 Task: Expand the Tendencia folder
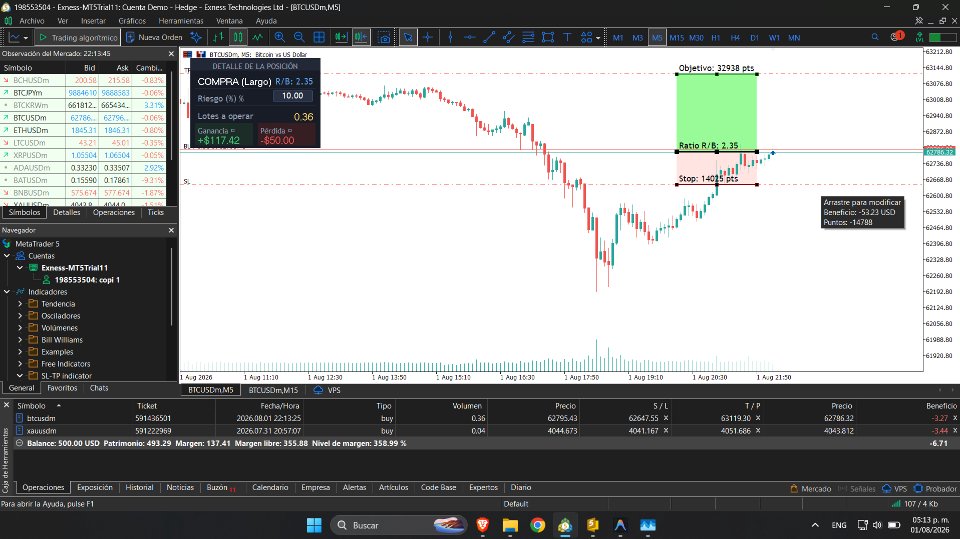(20, 304)
